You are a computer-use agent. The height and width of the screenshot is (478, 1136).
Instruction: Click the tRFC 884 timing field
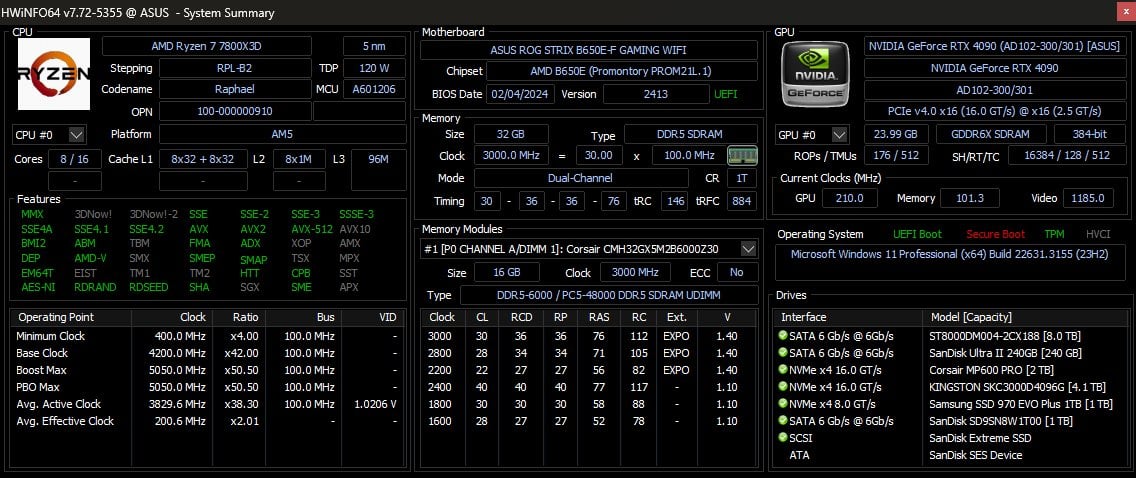coord(742,201)
